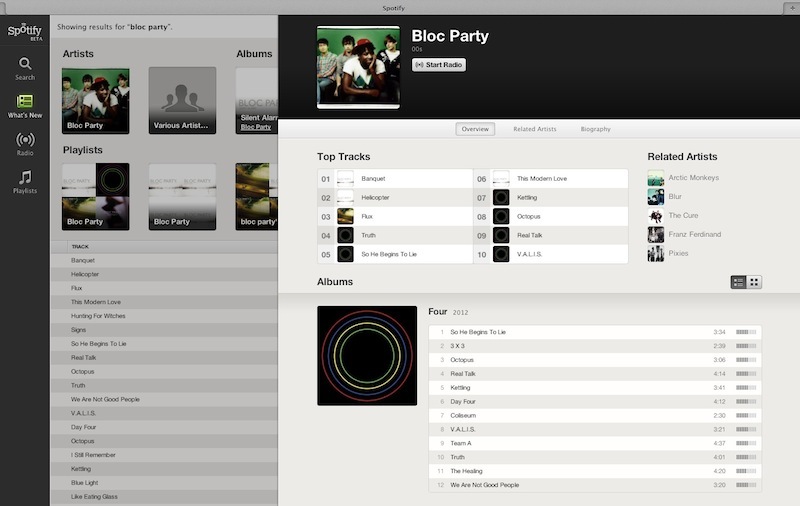The image size is (800, 506).
Task: Click the window resize button at title bar corner
Action: pos(792,8)
